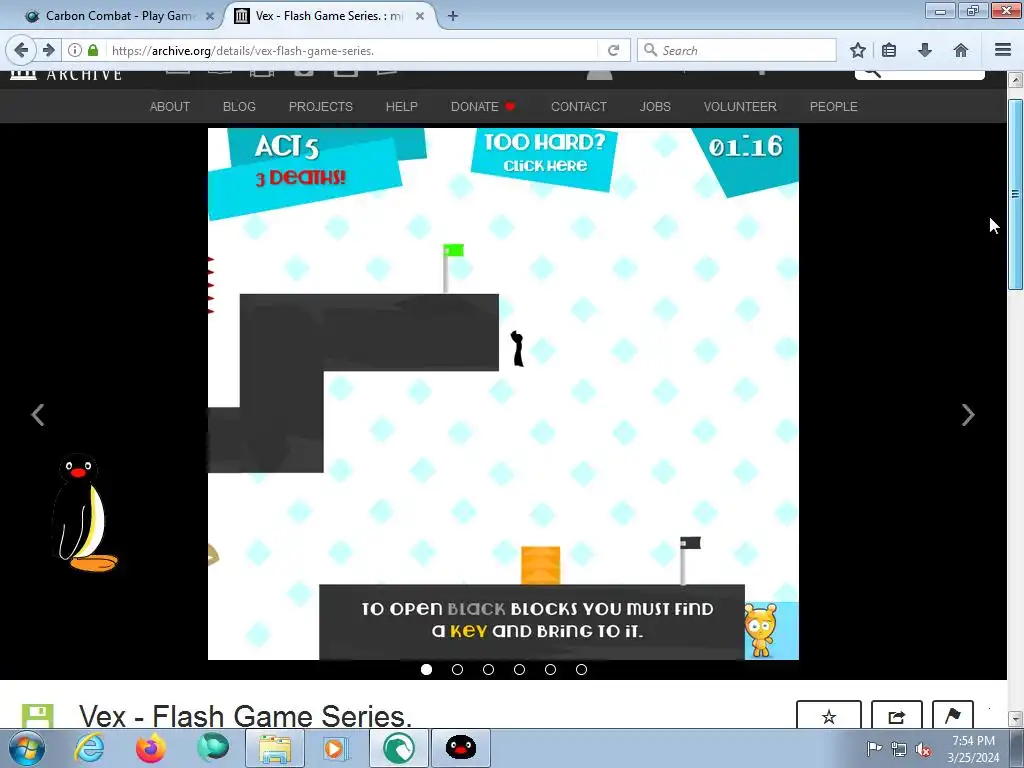The image size is (1024, 768).
Task: Share this item with the share button
Action: tap(897, 715)
